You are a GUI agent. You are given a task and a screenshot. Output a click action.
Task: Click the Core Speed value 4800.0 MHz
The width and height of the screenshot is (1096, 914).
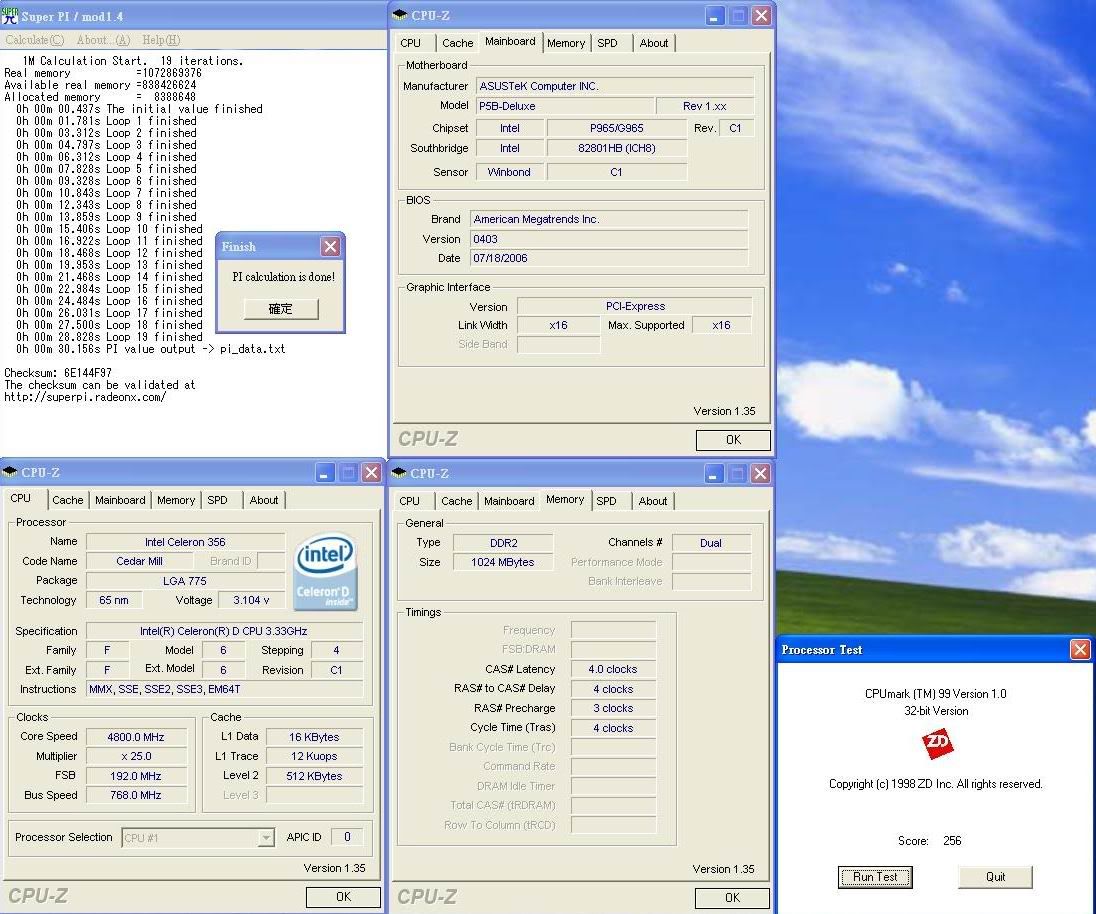click(136, 737)
